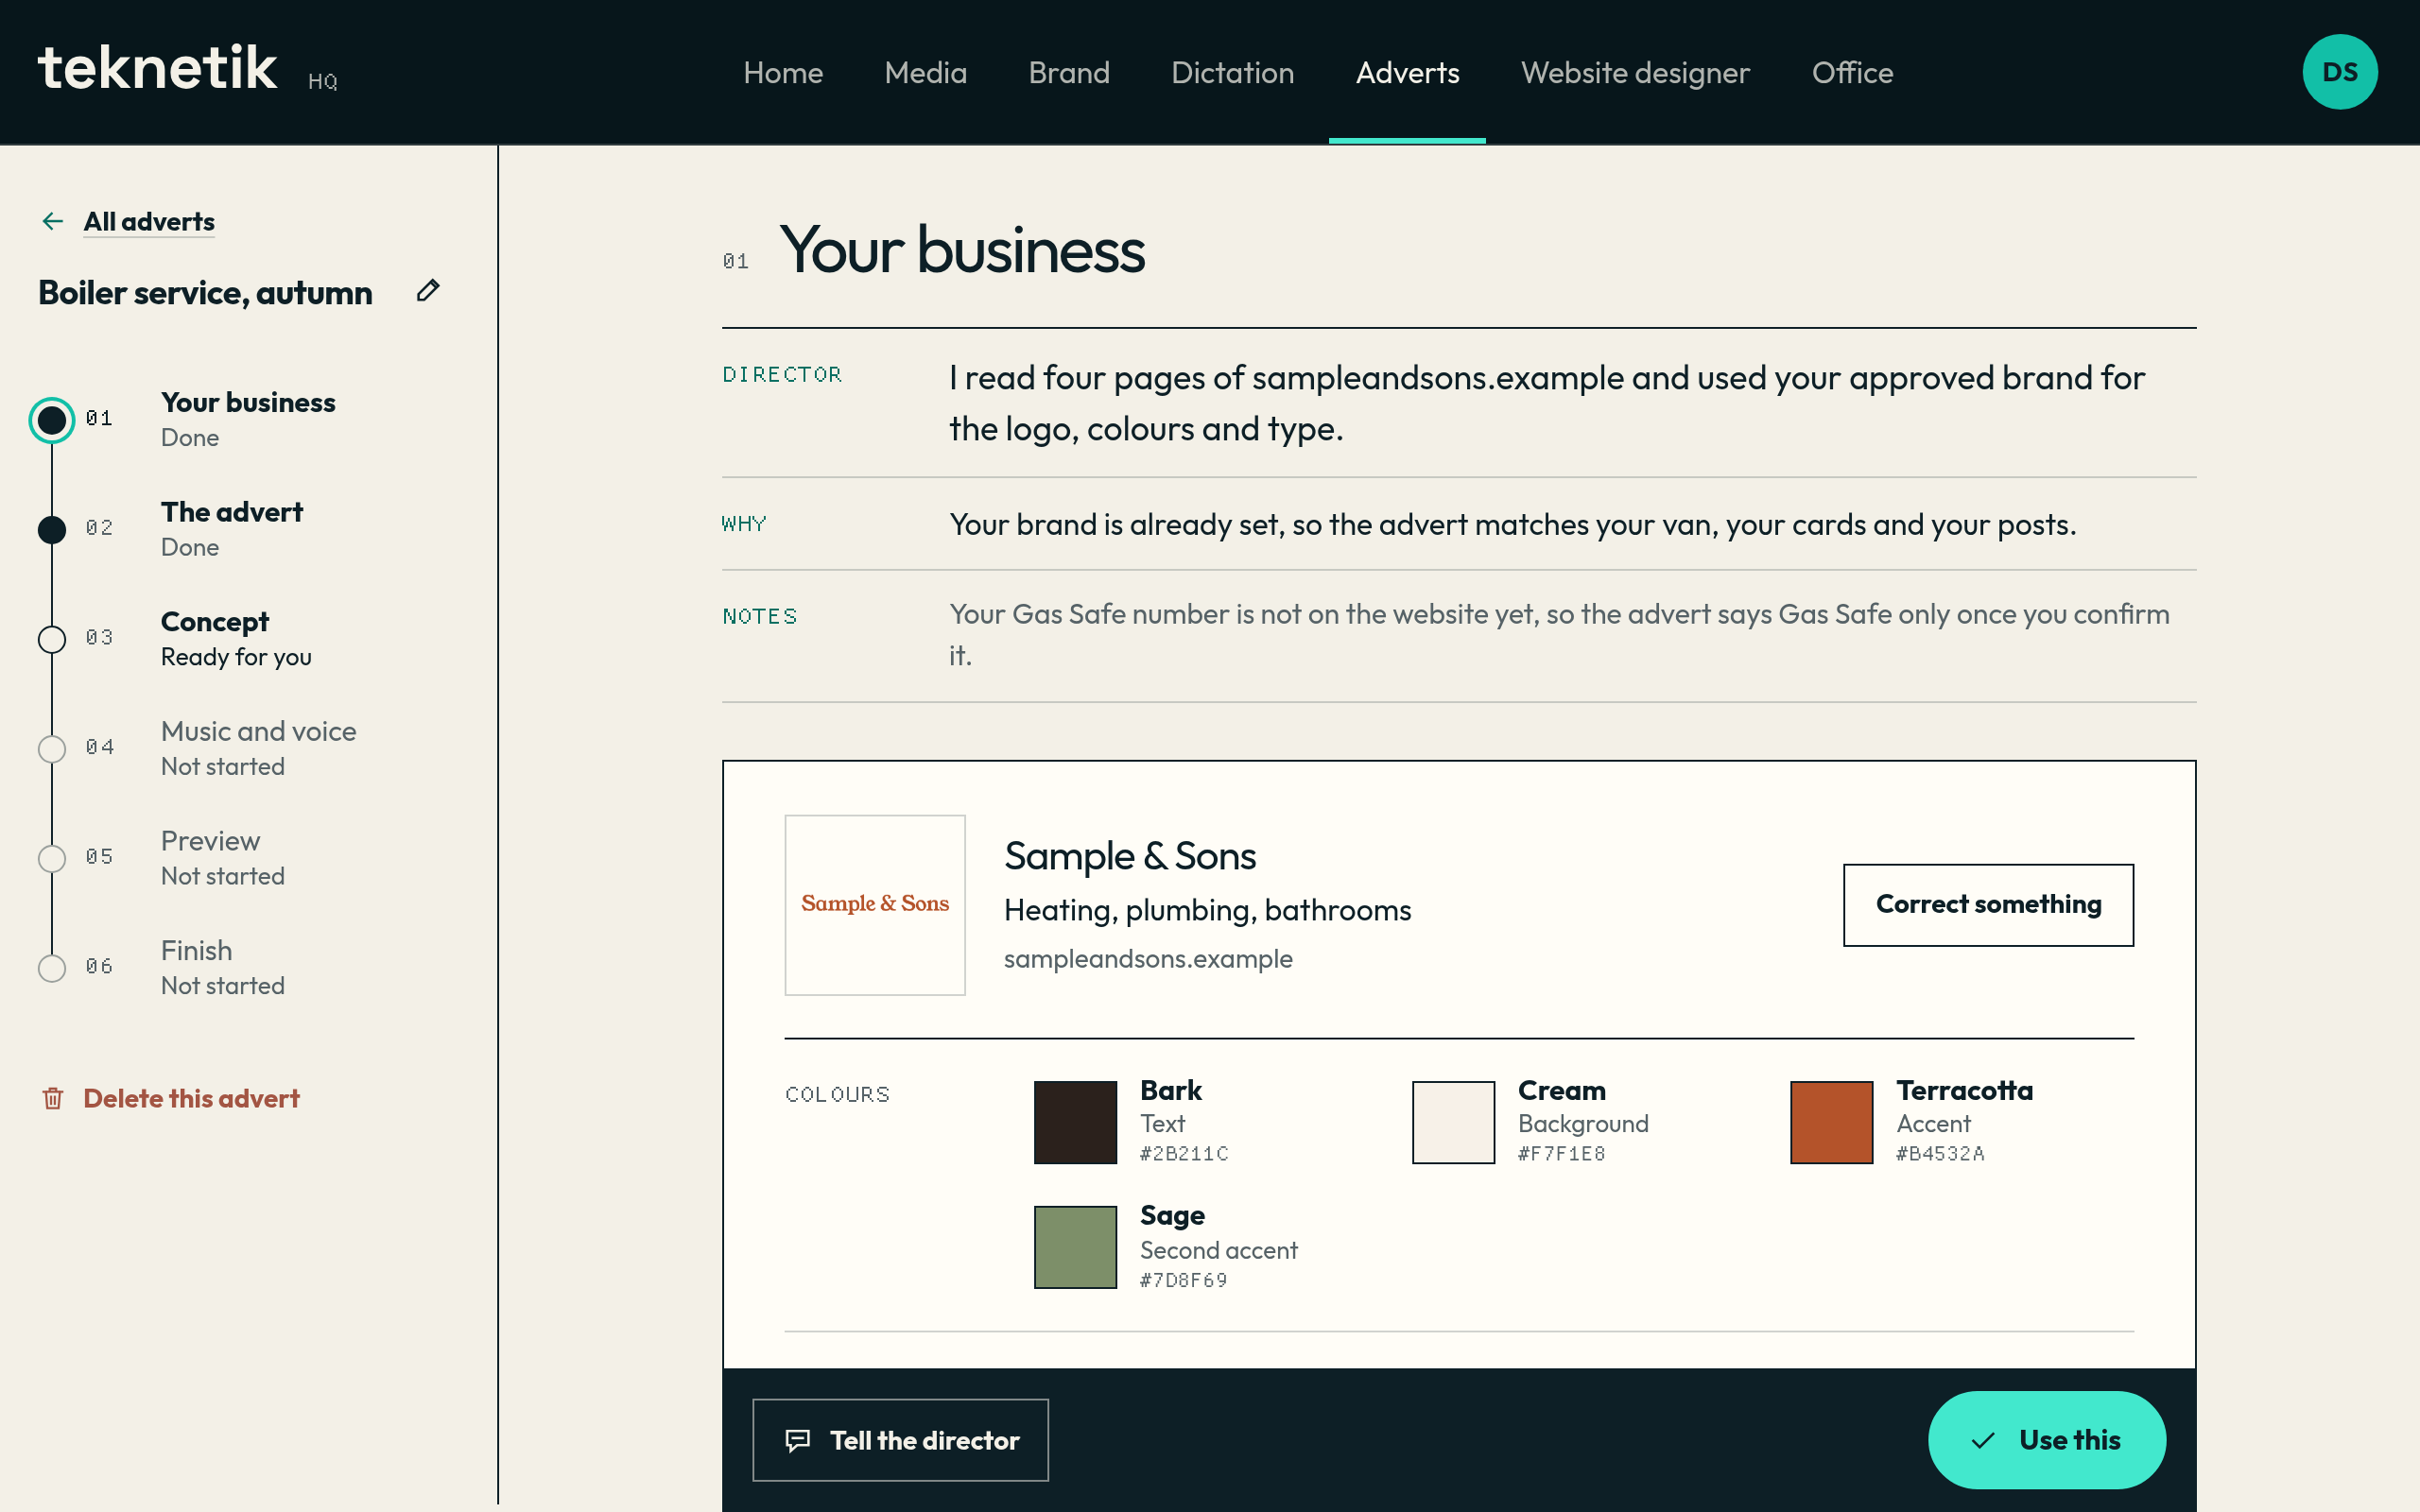
Task: Click the hex value #B4532A
Action: pyautogui.click(x=1940, y=1154)
